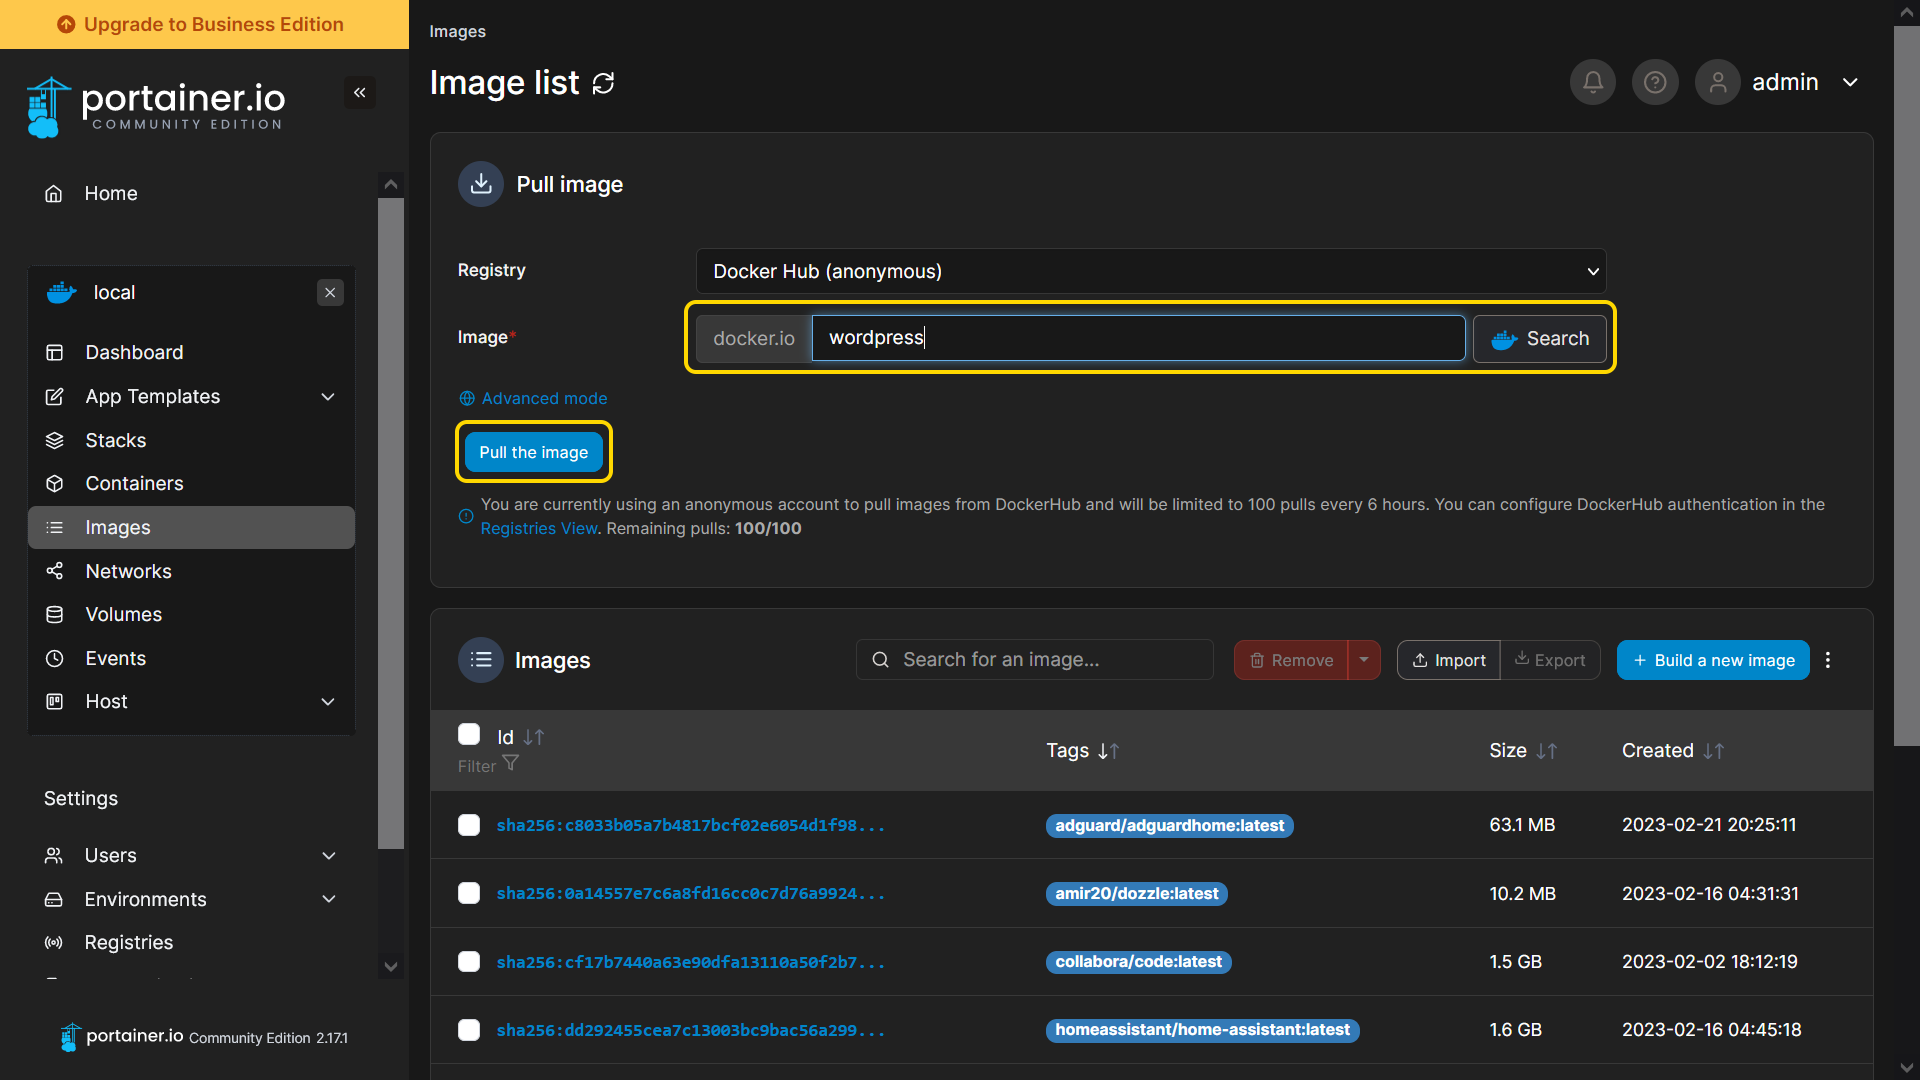Check the homeassistant/home-assistant image row
The height and width of the screenshot is (1080, 1920).
pos(469,1030)
